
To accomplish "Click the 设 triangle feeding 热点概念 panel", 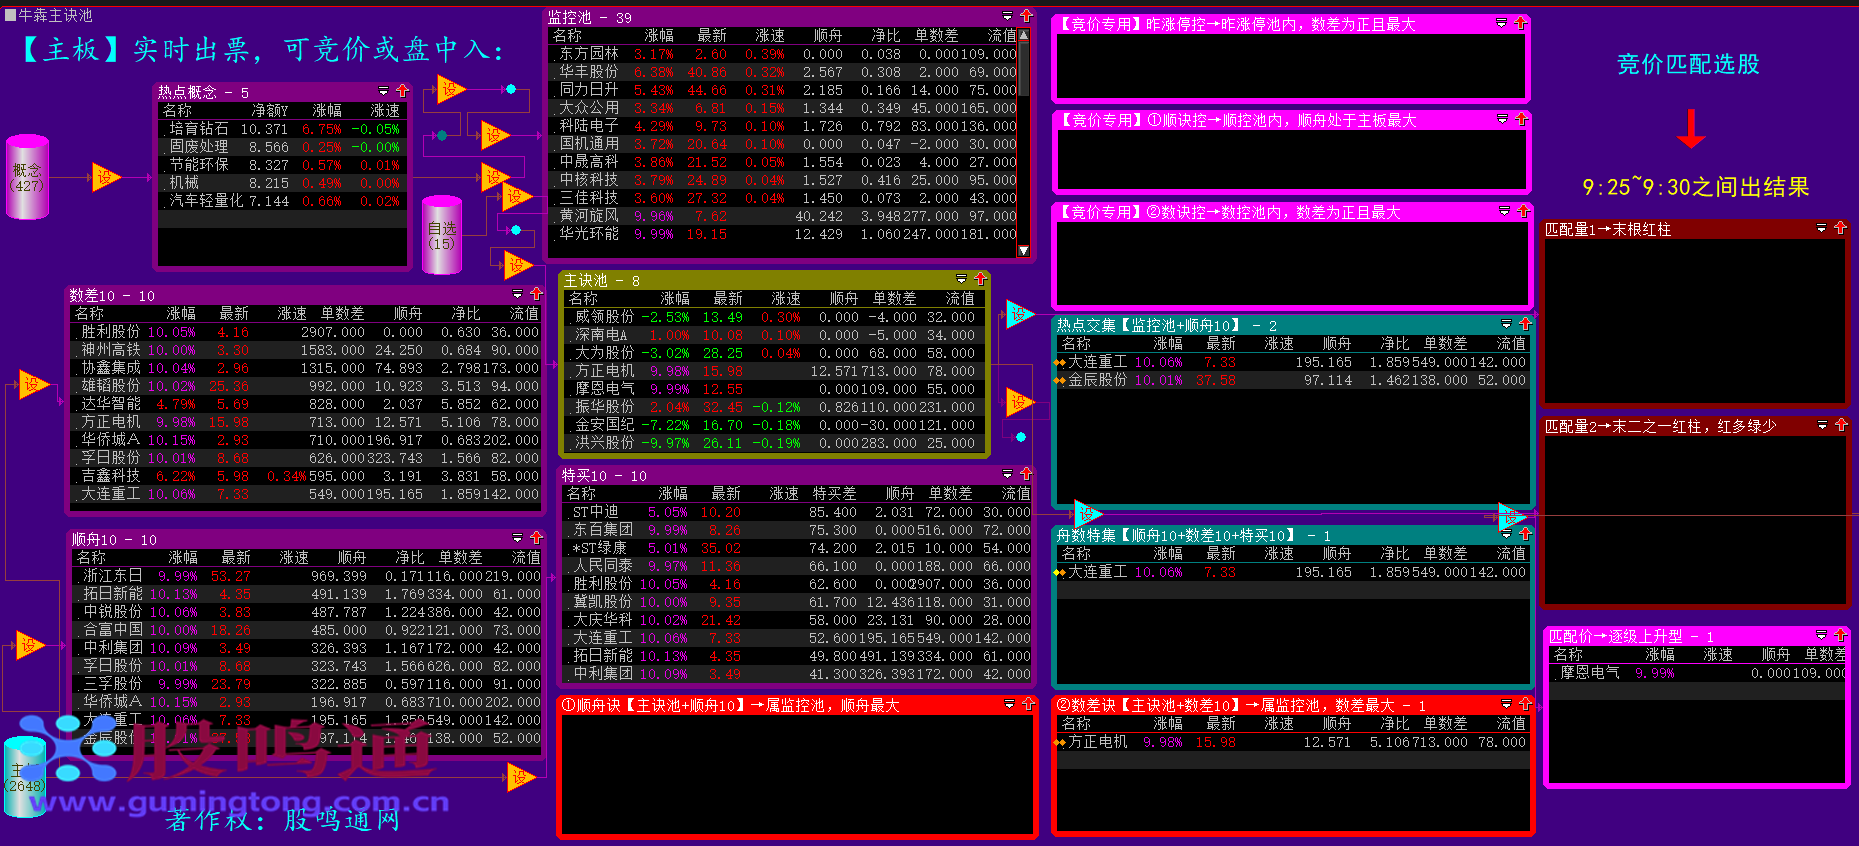I will 105,178.
